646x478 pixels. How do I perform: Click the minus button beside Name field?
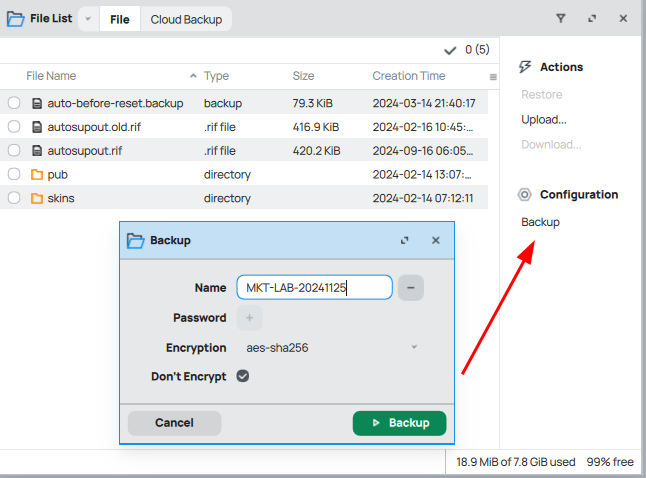point(410,288)
